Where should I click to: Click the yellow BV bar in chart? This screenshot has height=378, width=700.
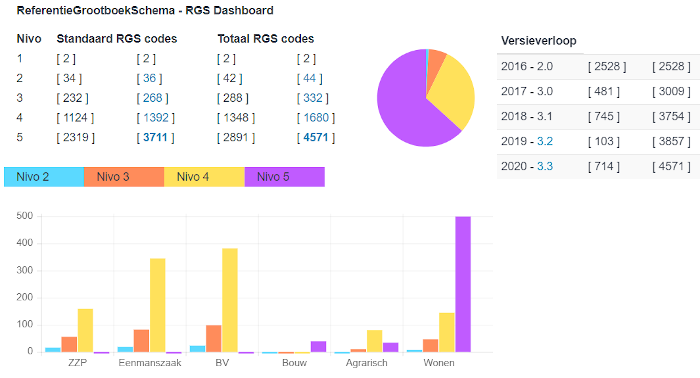230,300
